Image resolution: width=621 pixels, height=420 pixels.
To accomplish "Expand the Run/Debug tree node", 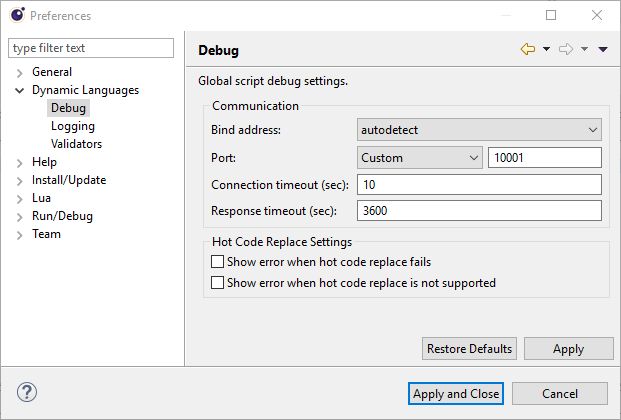I will pos(19,217).
